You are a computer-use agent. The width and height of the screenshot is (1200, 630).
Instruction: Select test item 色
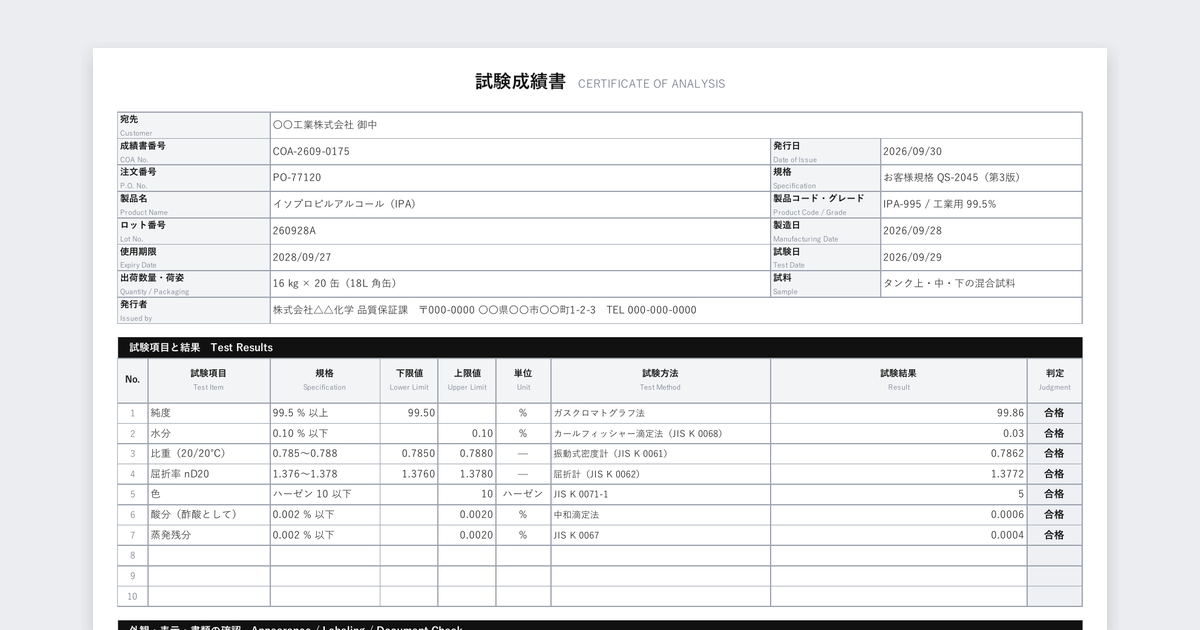[209, 494]
